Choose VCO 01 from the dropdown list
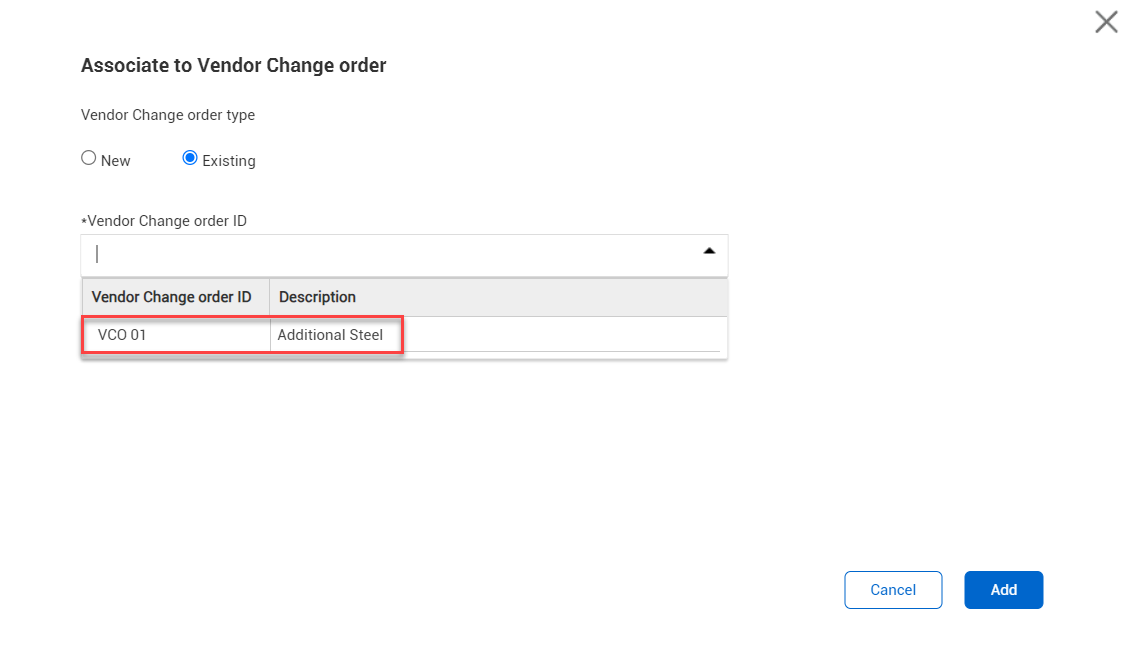 tap(122, 335)
